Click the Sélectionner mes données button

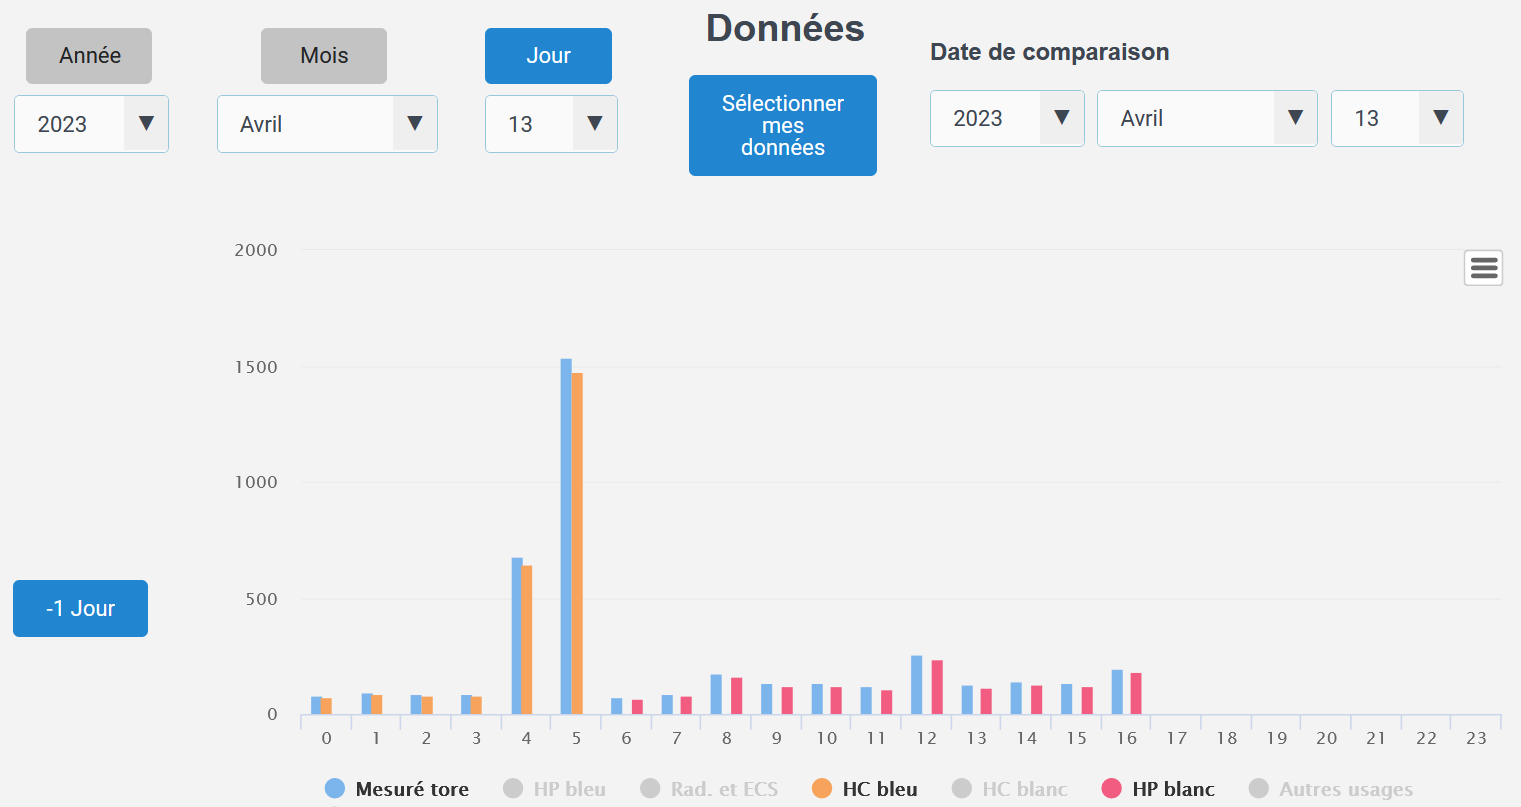point(783,126)
